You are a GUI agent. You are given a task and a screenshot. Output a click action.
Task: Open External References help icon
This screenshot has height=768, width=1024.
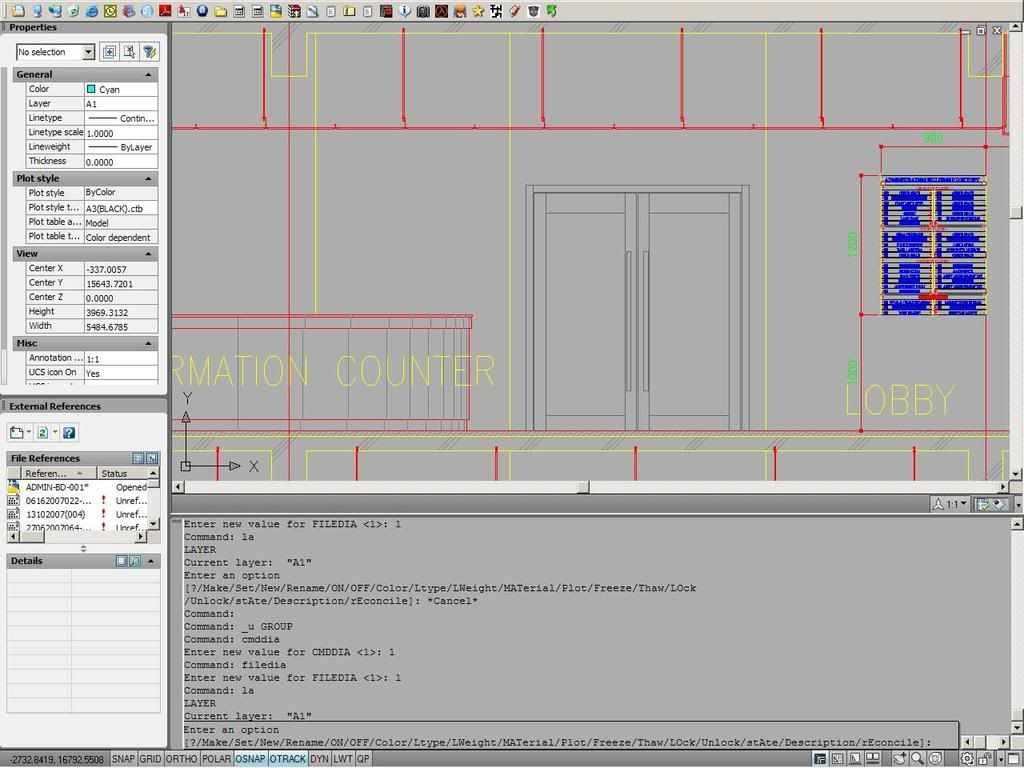tap(69, 433)
